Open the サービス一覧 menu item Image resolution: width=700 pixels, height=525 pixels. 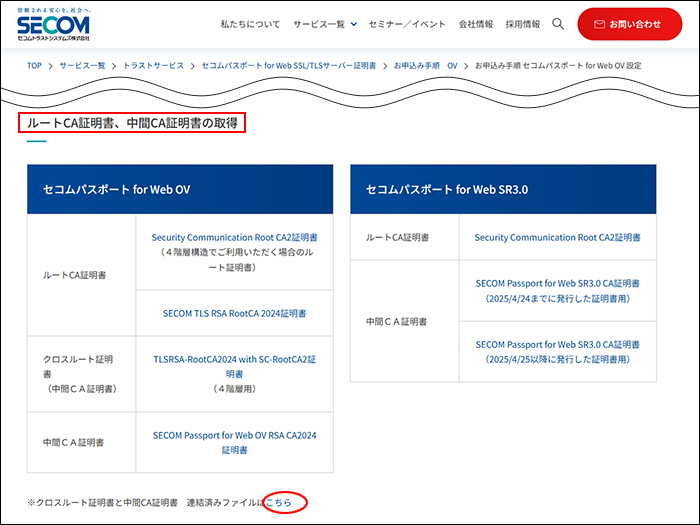[x=319, y=24]
